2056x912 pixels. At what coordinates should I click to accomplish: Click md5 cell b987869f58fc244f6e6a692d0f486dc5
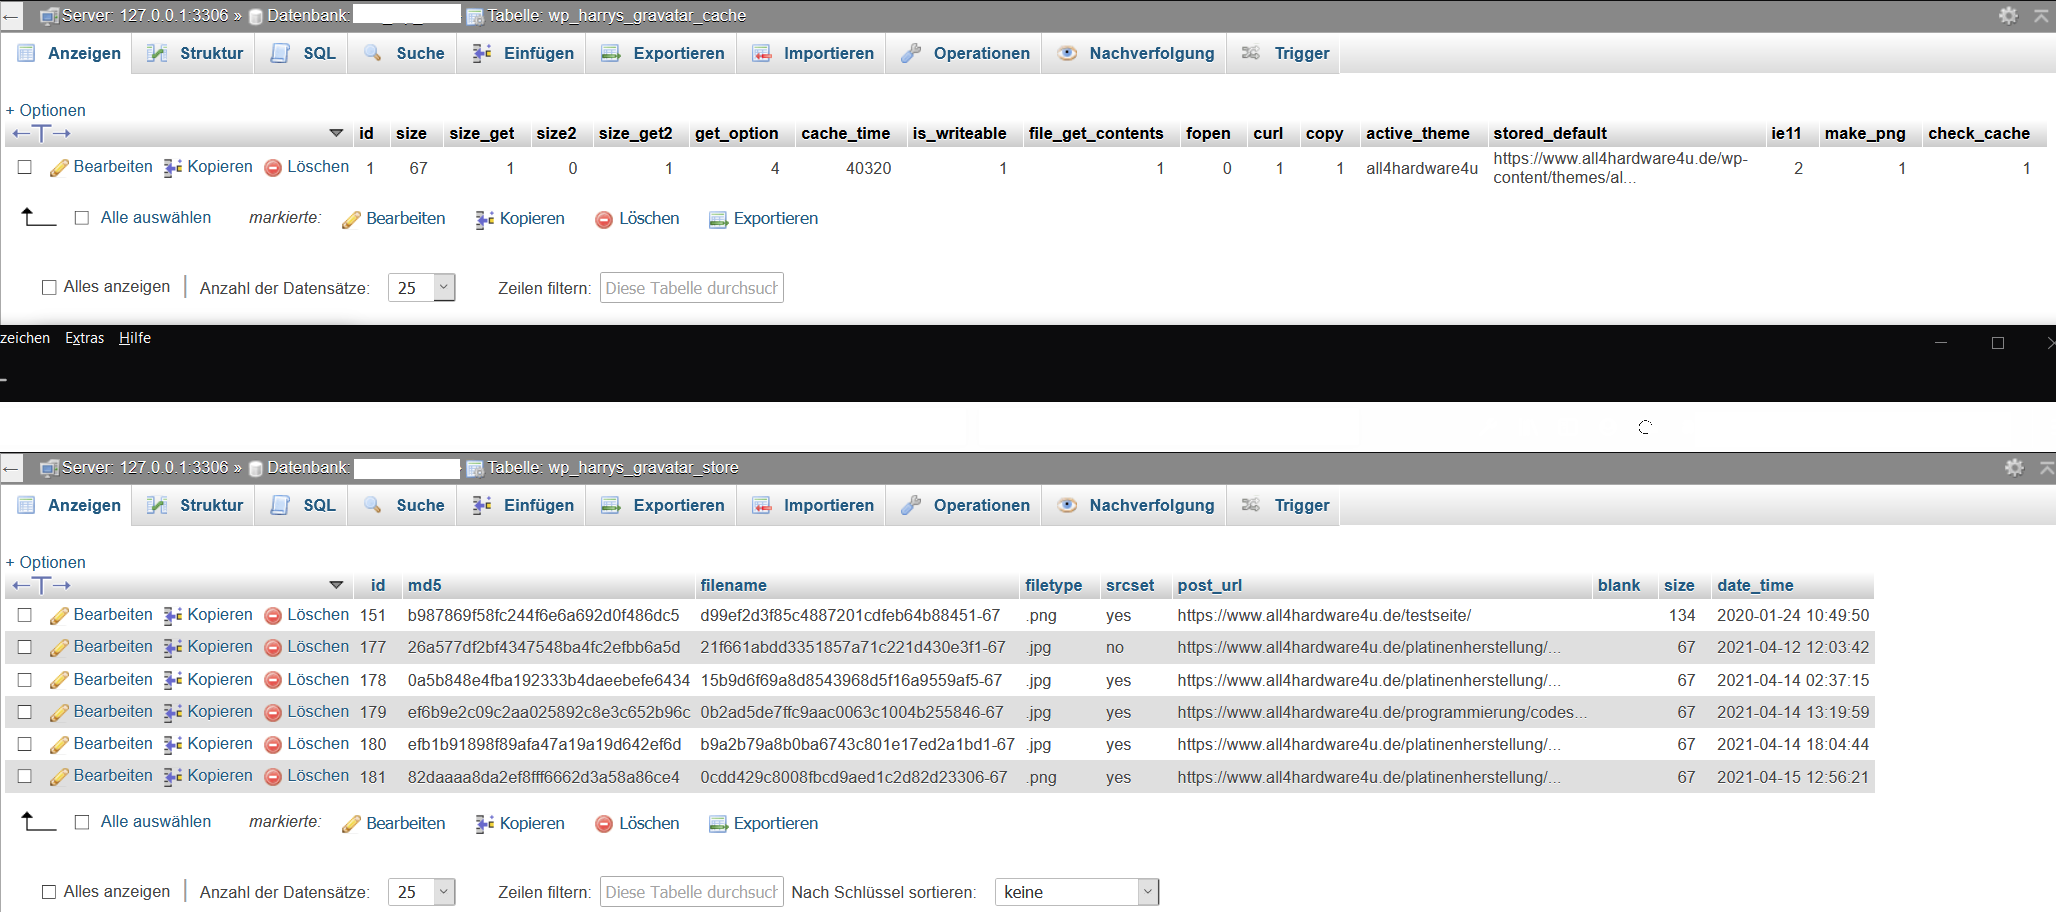pos(543,615)
